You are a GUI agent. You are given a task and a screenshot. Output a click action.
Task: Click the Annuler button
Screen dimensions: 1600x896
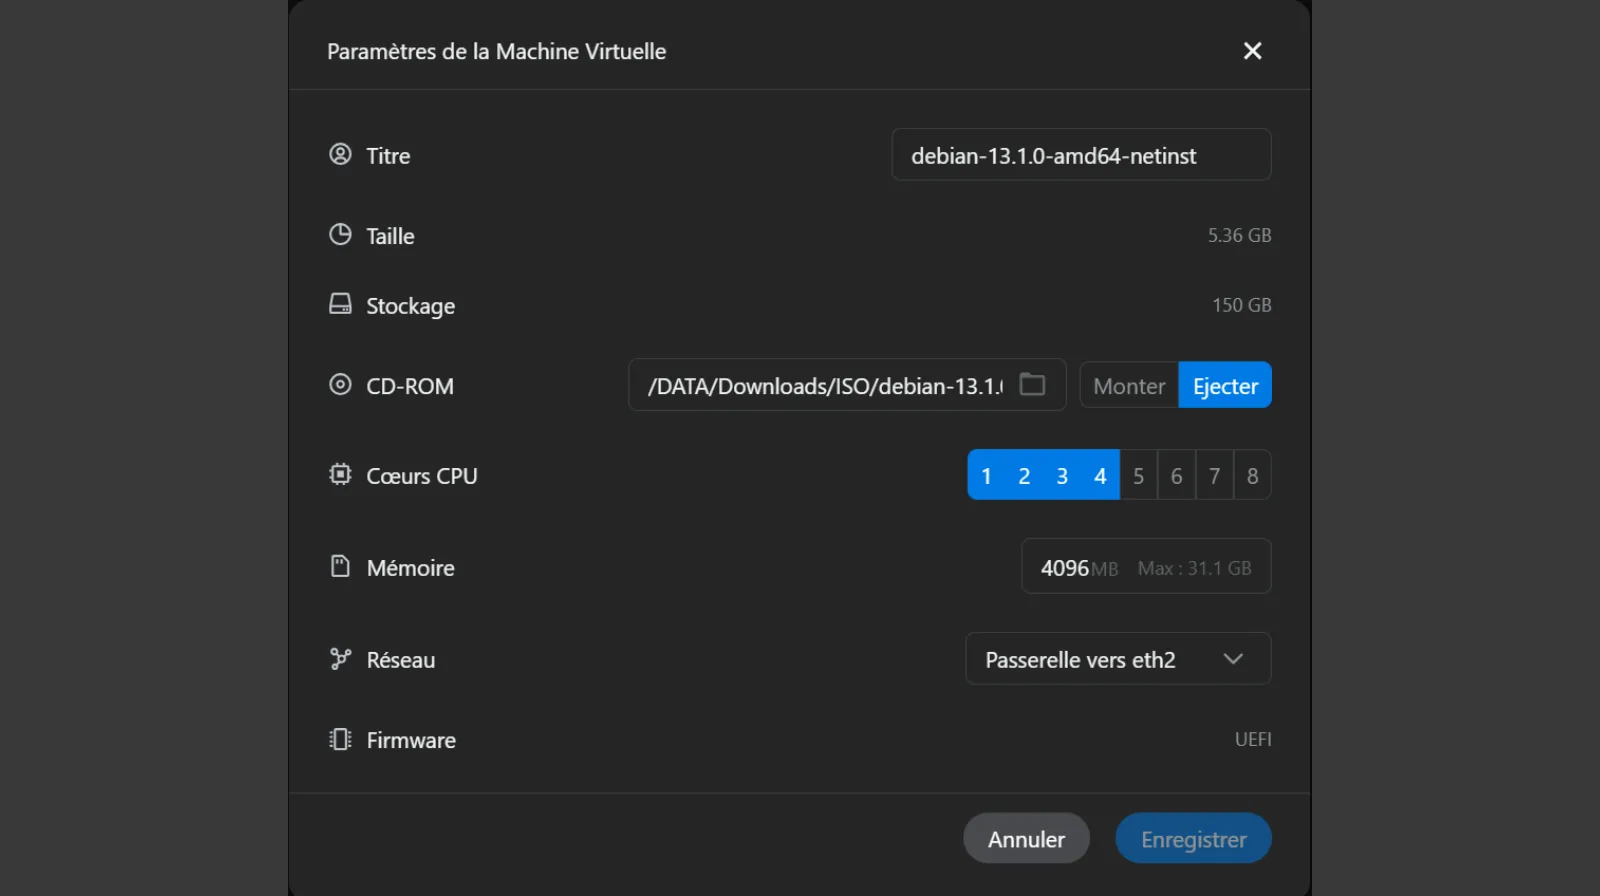pos(1026,839)
